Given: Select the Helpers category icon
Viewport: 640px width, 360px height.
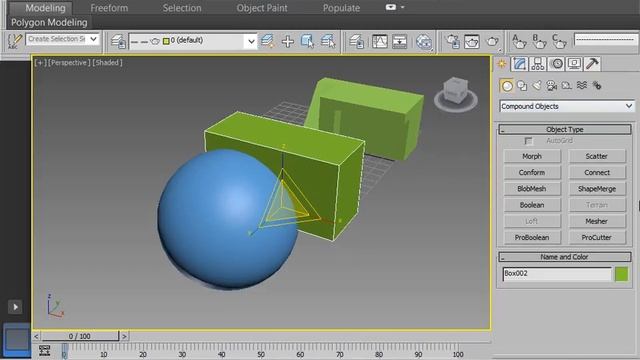Looking at the screenshot, I should coord(567,86).
